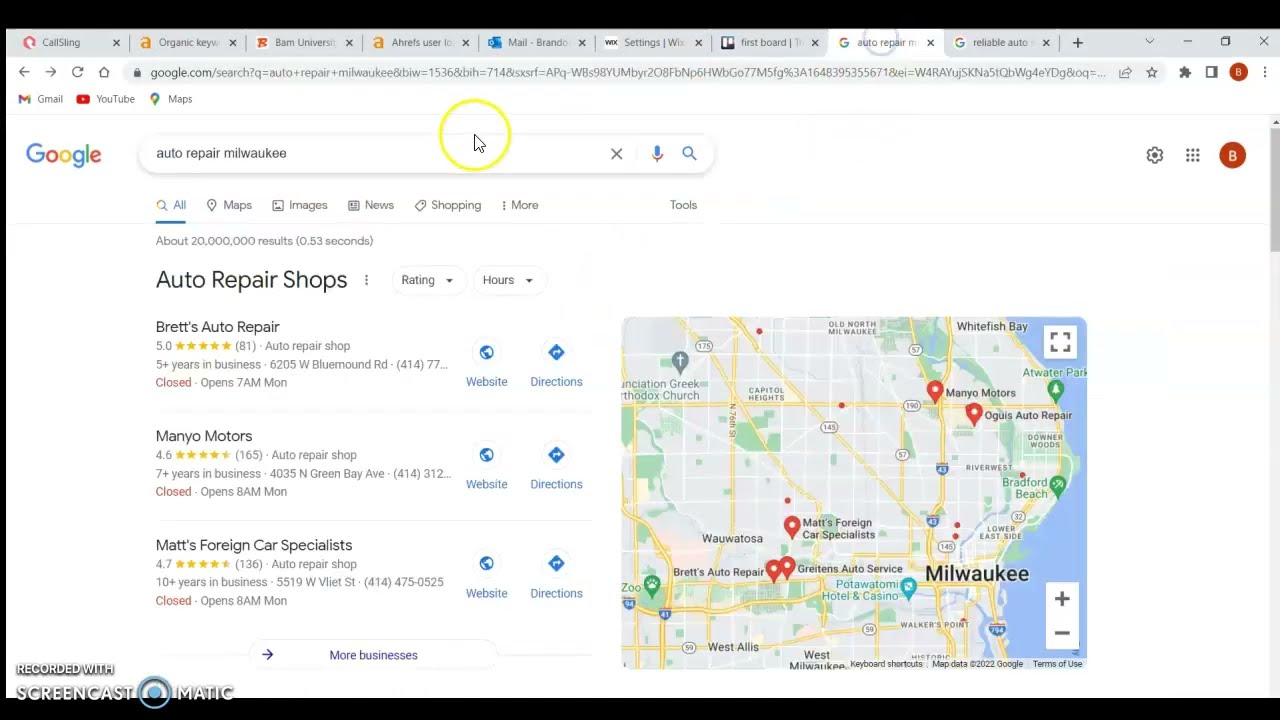Image resolution: width=1280 pixels, height=720 pixels.
Task: Open Manyo Motors website icon
Action: tap(486, 455)
